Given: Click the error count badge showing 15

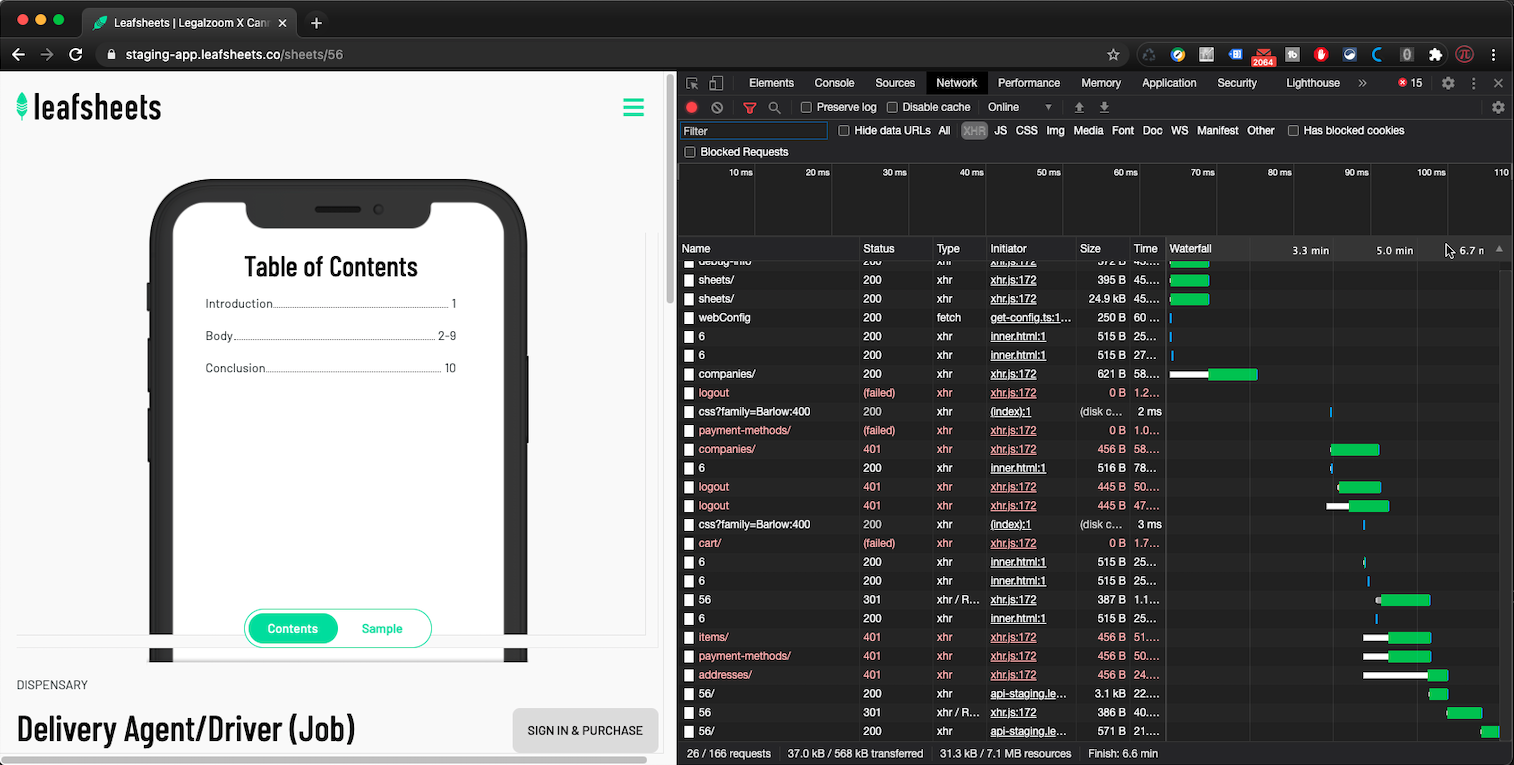Looking at the screenshot, I should click(1410, 83).
